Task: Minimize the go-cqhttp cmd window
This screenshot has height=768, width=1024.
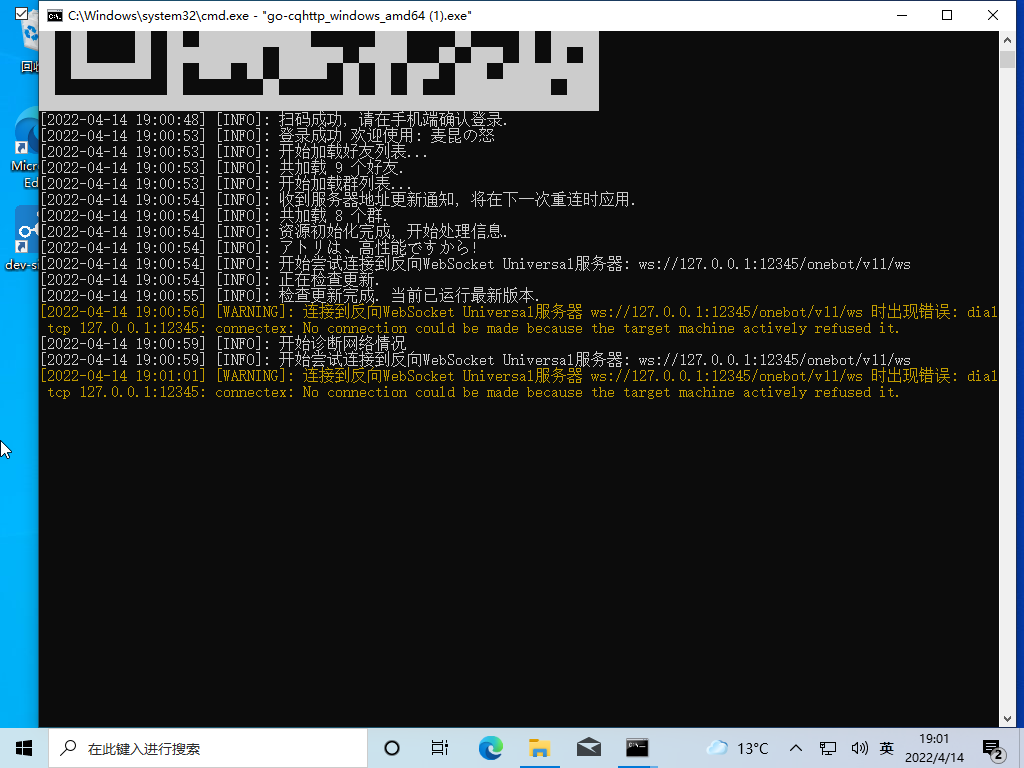Action: (902, 16)
